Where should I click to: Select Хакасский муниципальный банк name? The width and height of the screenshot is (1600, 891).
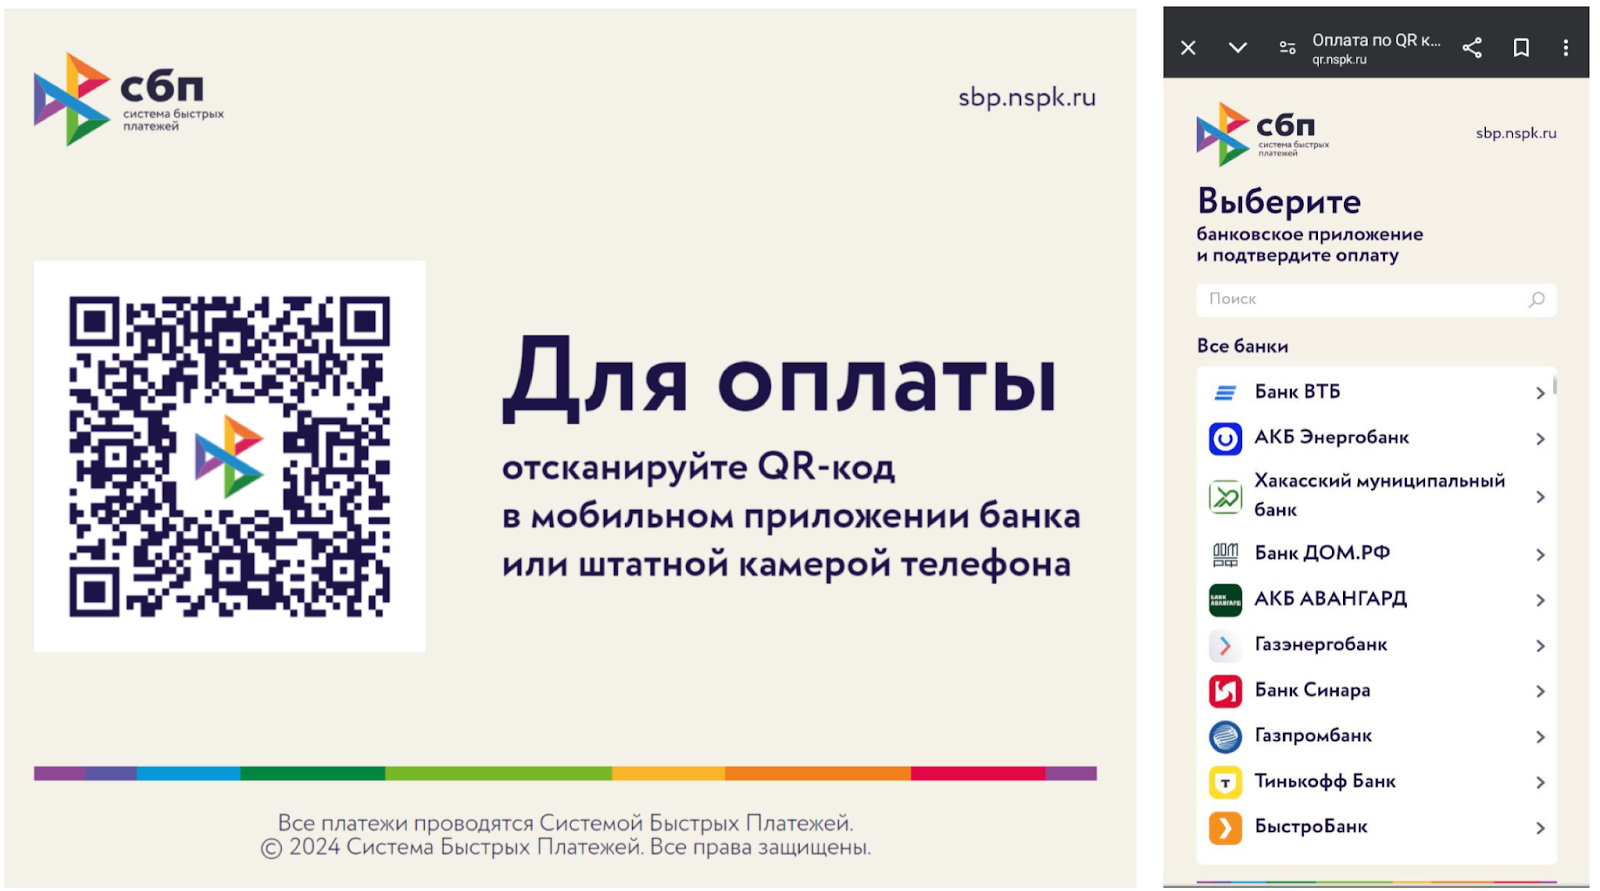(x=1379, y=495)
